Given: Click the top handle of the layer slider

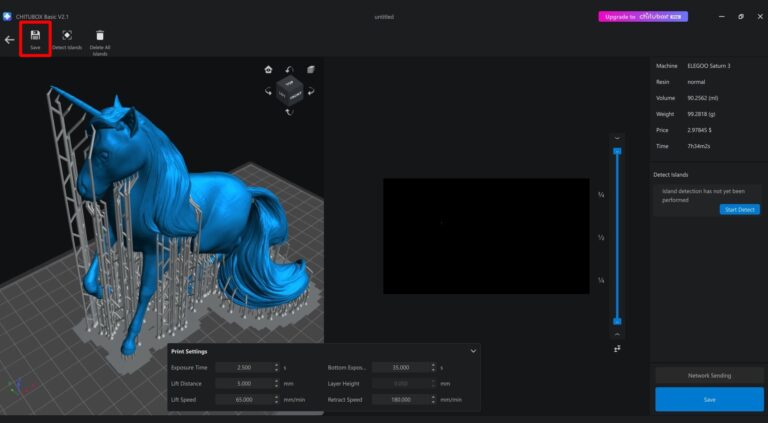Looking at the screenshot, I should click(x=617, y=151).
